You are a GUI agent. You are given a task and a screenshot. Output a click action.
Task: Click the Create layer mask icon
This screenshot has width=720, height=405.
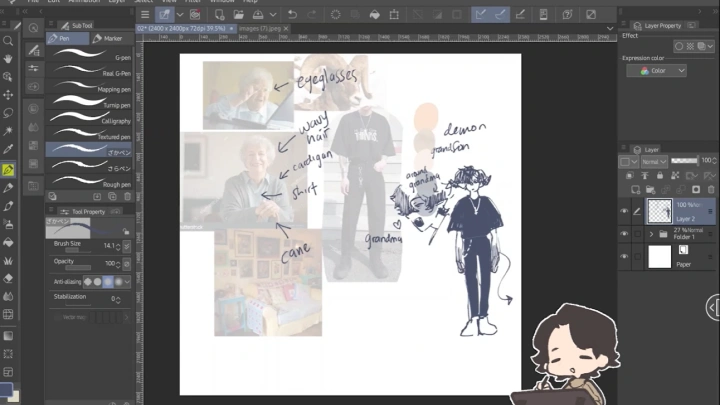point(696,190)
